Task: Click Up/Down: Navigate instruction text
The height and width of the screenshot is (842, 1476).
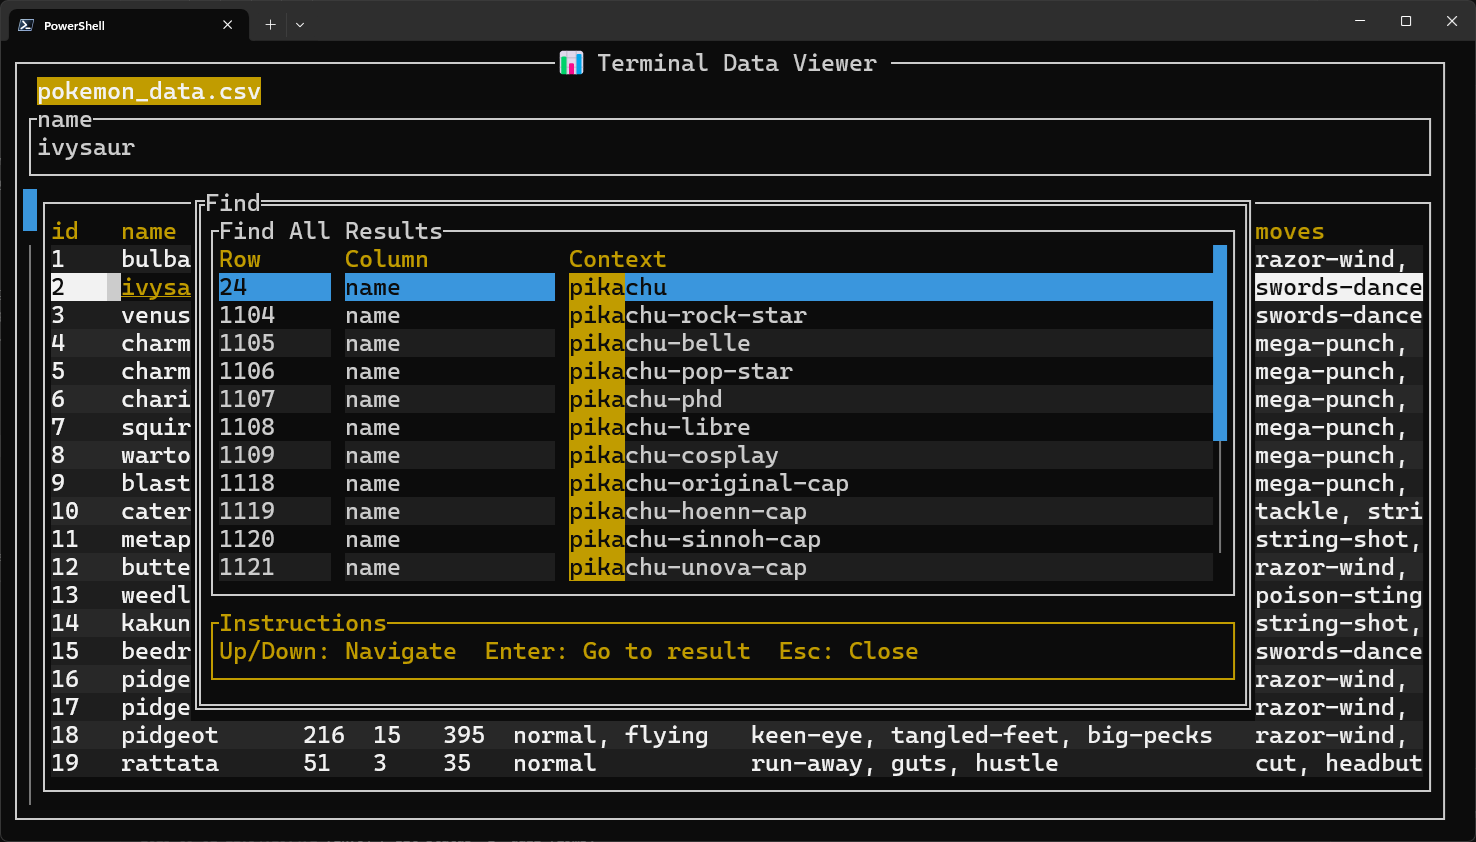Action: pyautogui.click(x=338, y=651)
